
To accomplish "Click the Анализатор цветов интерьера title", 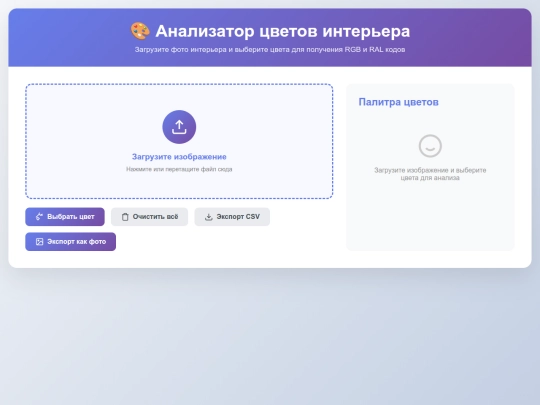I will (283, 31).
